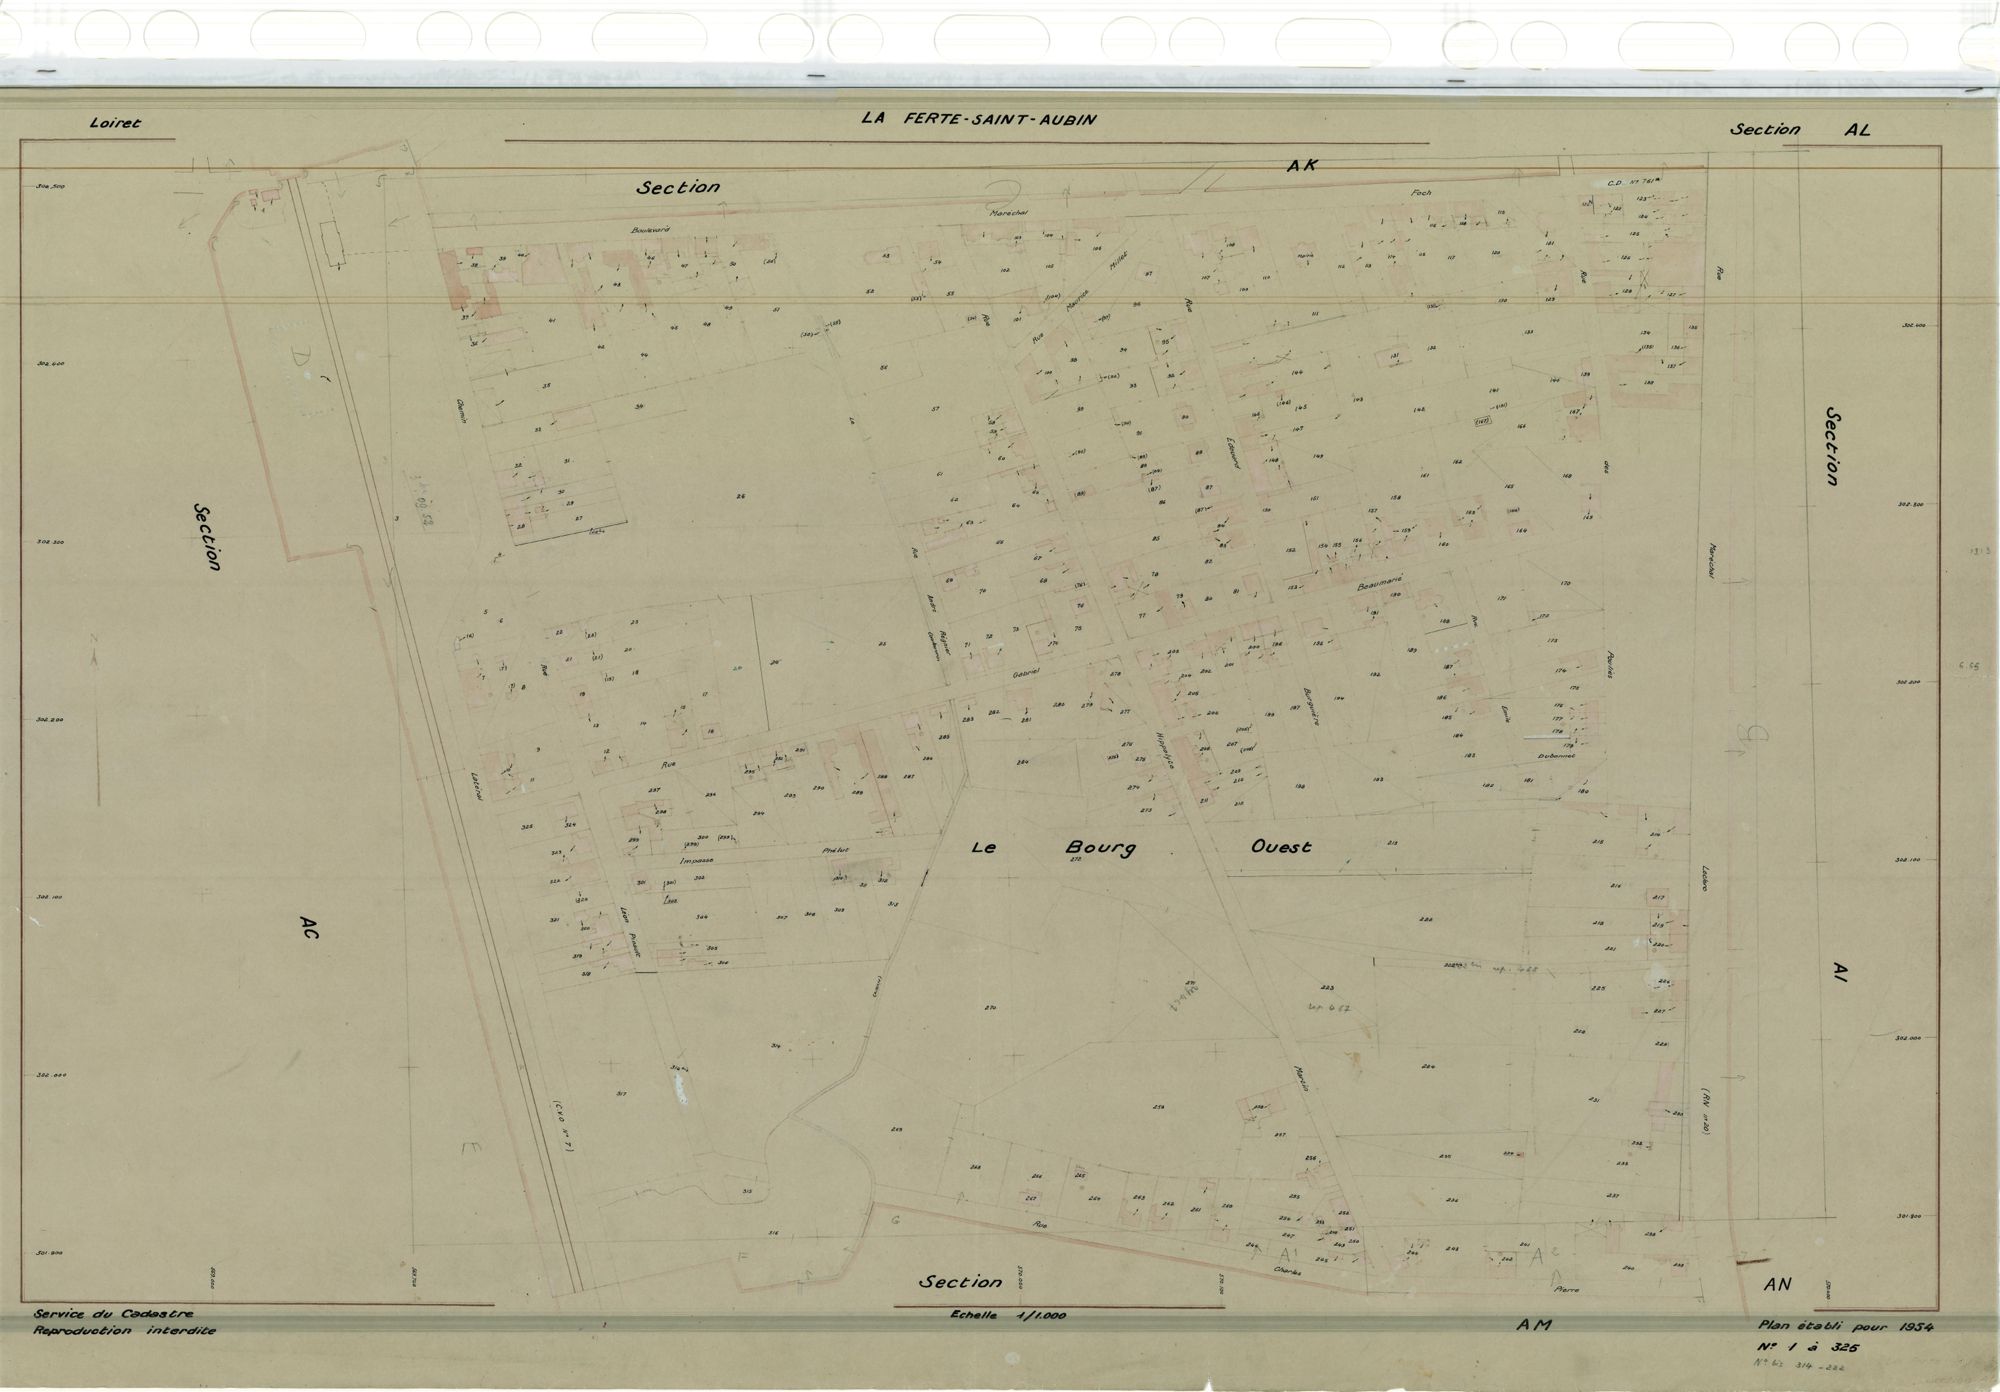Click the vertical 'Section' label above 'AC'

(209, 535)
